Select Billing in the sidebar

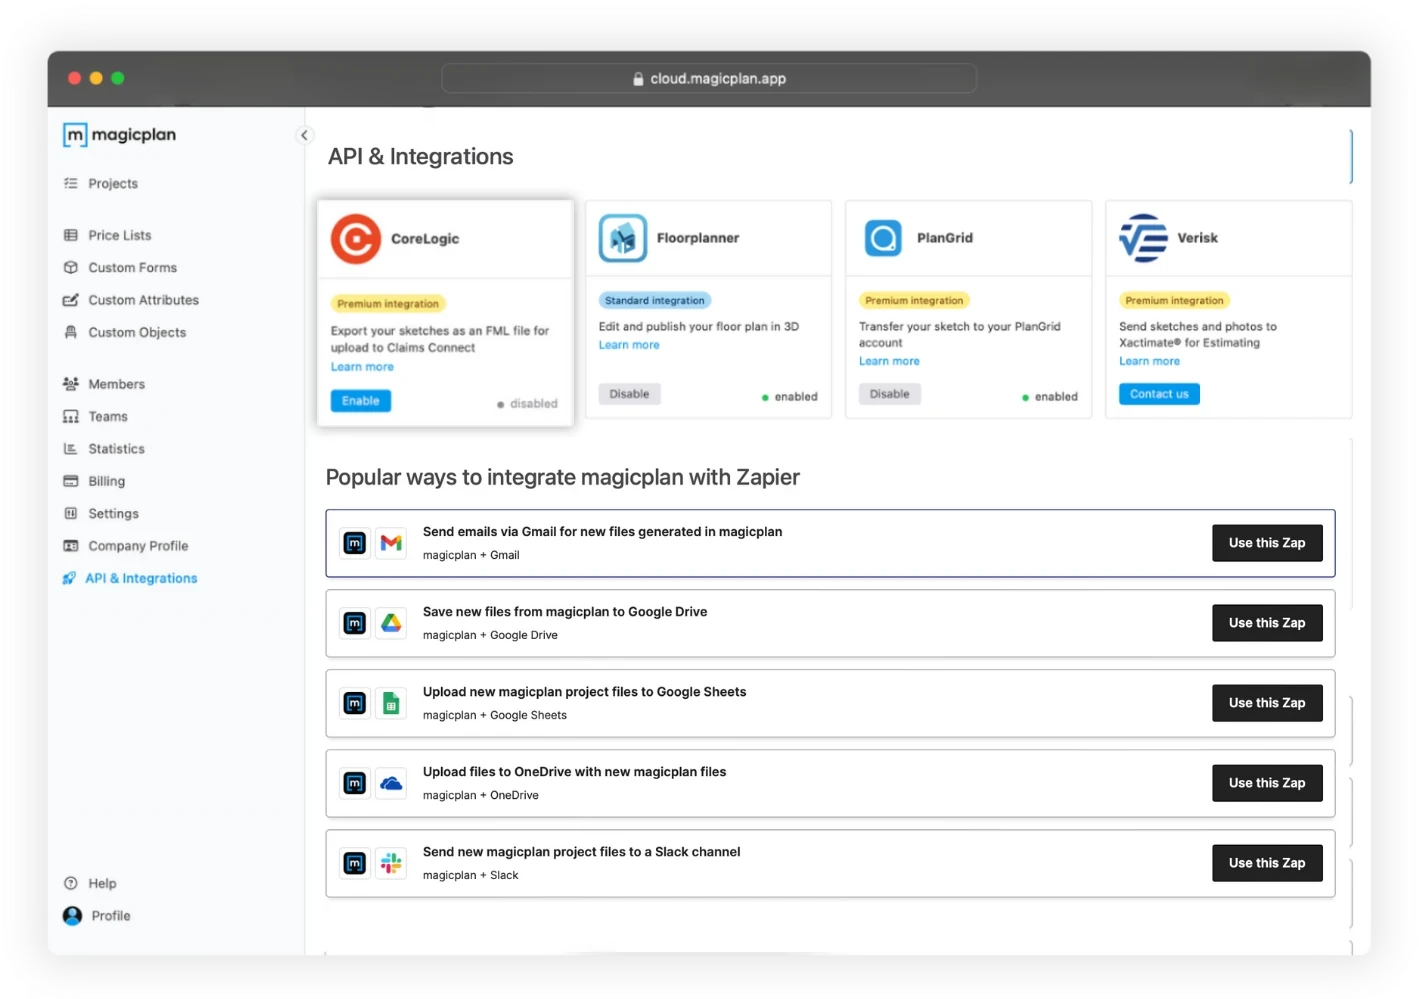tap(106, 481)
